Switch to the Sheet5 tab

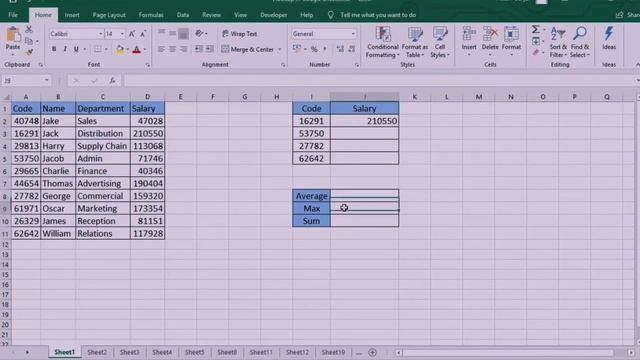[194, 352]
